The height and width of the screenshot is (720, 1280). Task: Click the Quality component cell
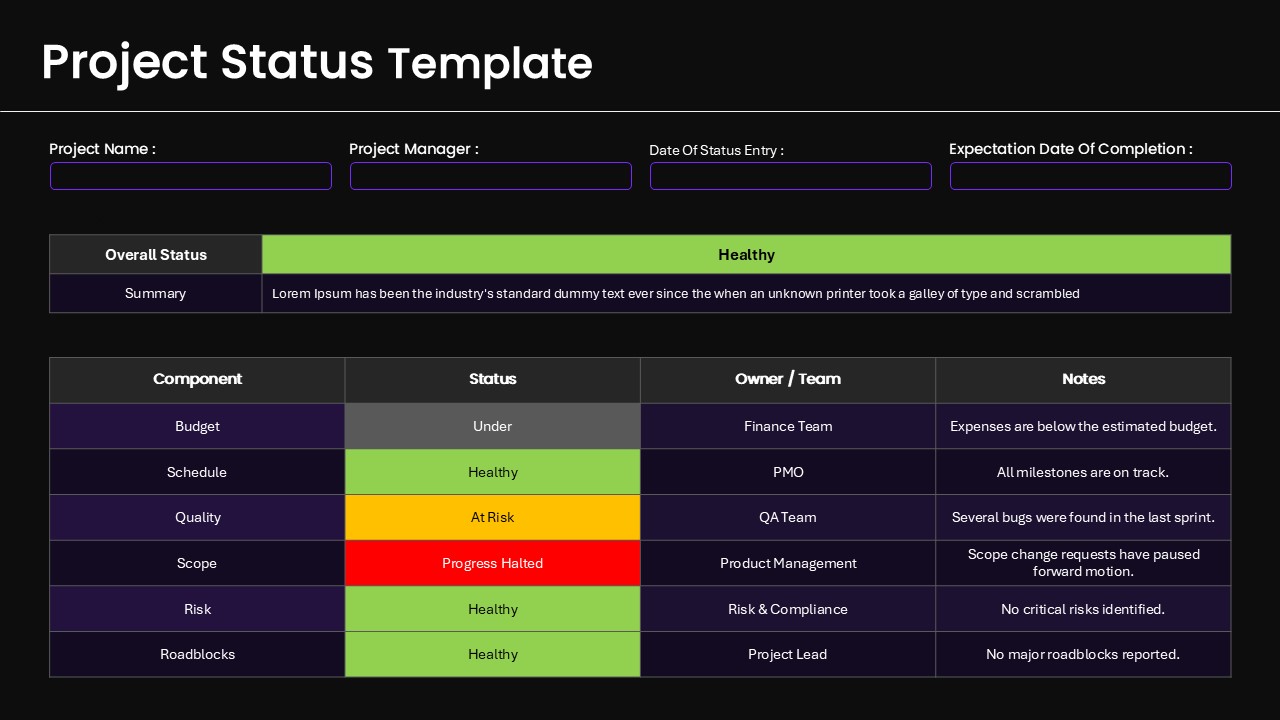(197, 517)
